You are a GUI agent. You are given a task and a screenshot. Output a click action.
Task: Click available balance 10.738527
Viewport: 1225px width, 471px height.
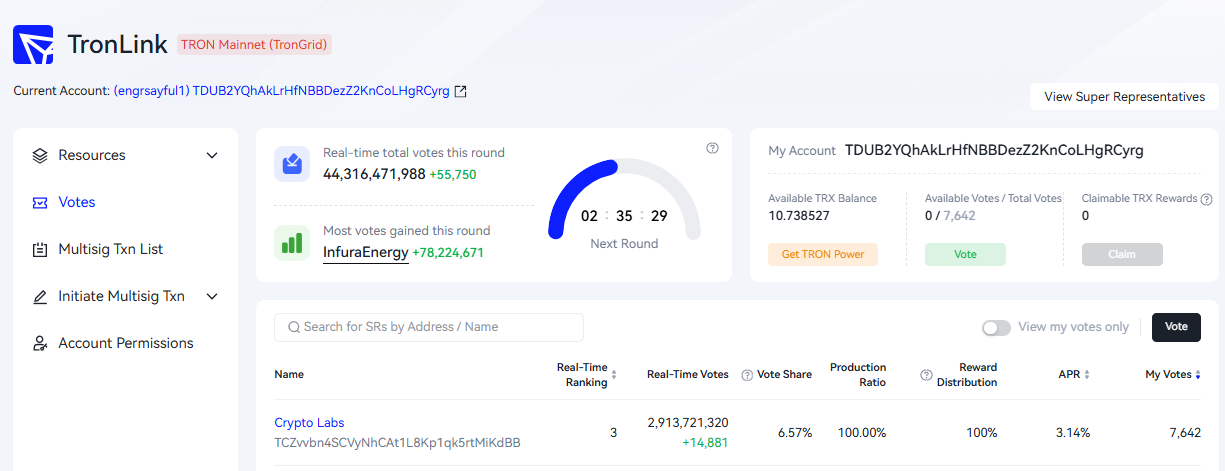pos(799,216)
